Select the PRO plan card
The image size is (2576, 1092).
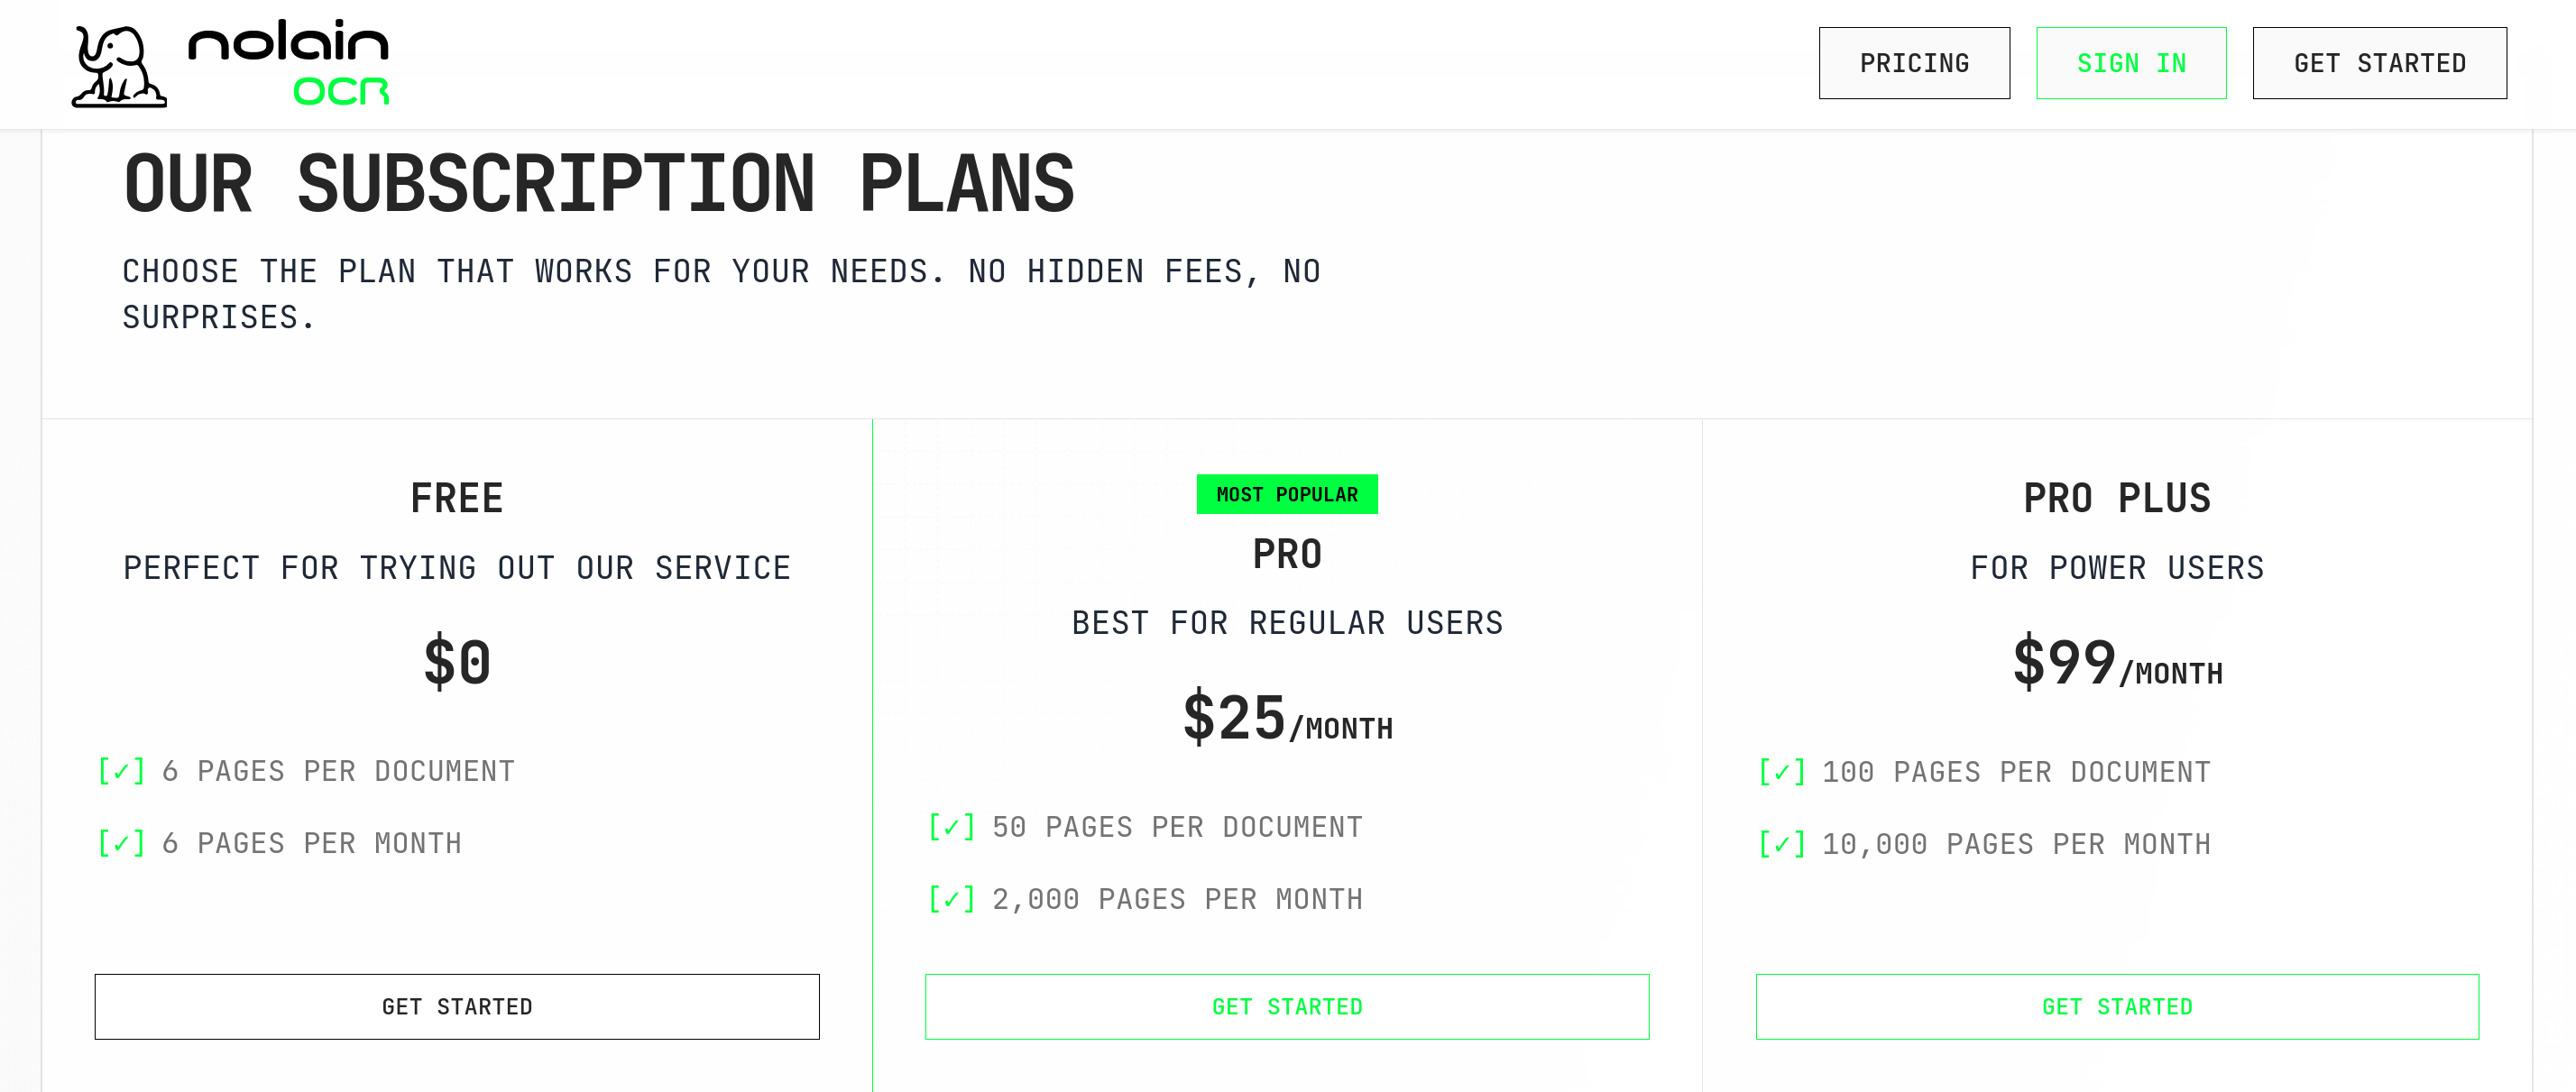1288,700
